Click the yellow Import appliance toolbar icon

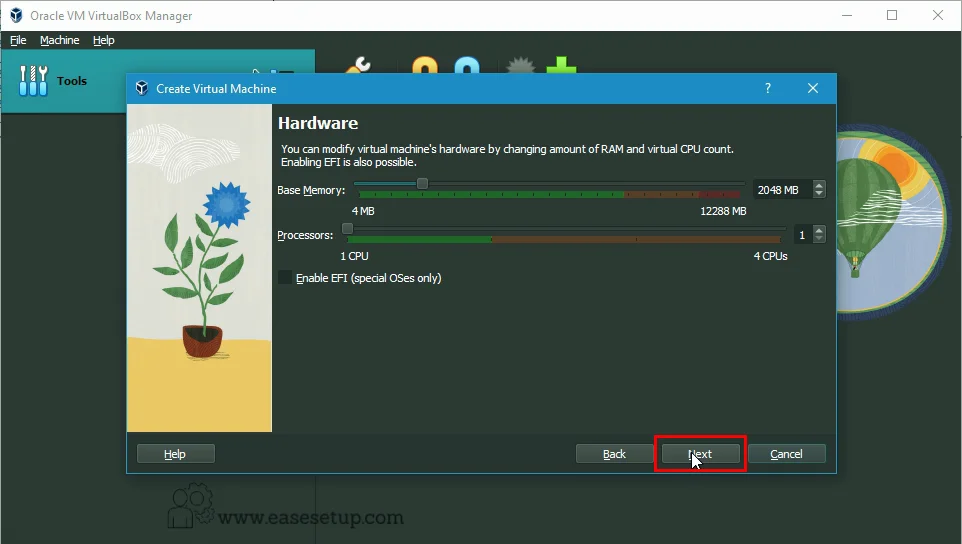coord(425,65)
